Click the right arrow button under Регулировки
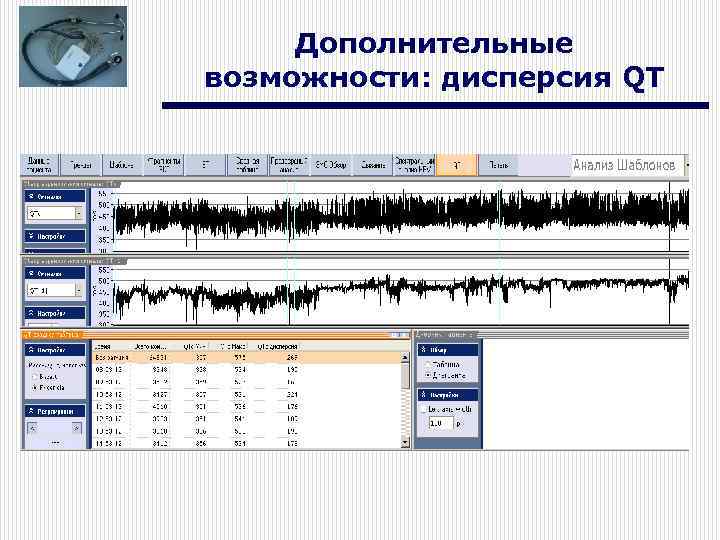This screenshot has width=720, height=540. pyautogui.click(x=77, y=428)
